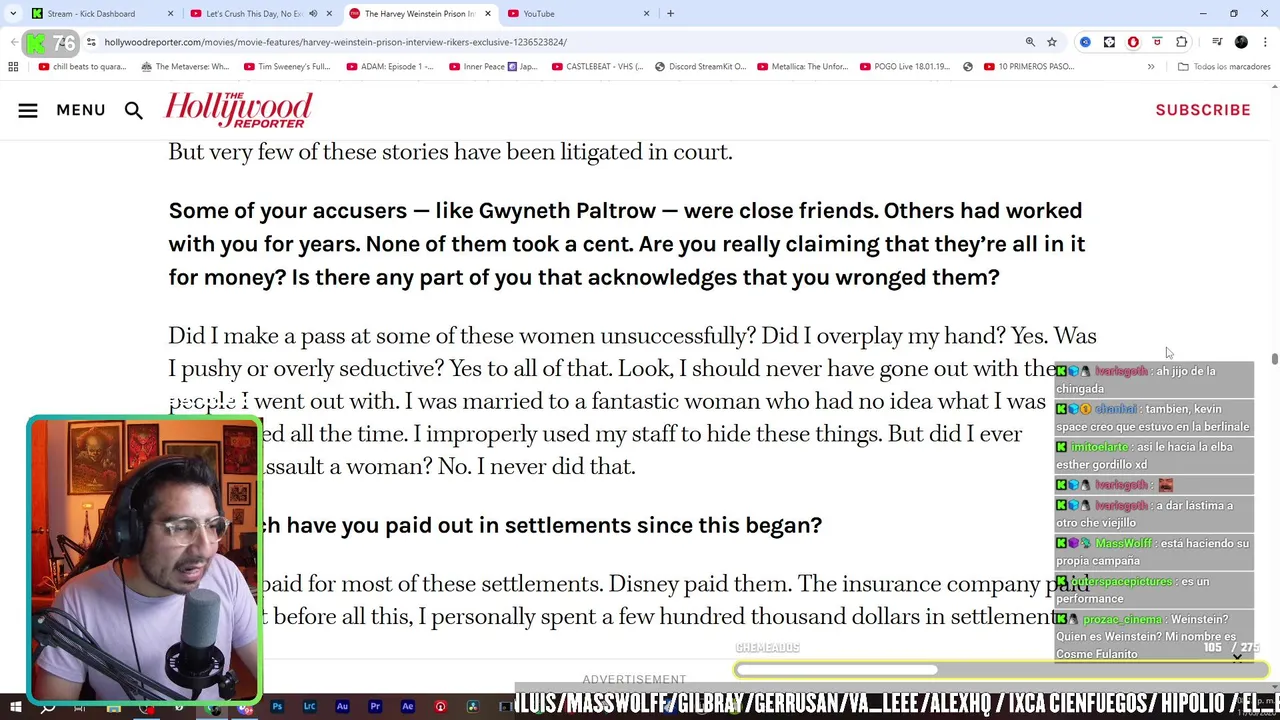
Task: Open the zoom magnifier in address bar
Action: coord(1030,42)
